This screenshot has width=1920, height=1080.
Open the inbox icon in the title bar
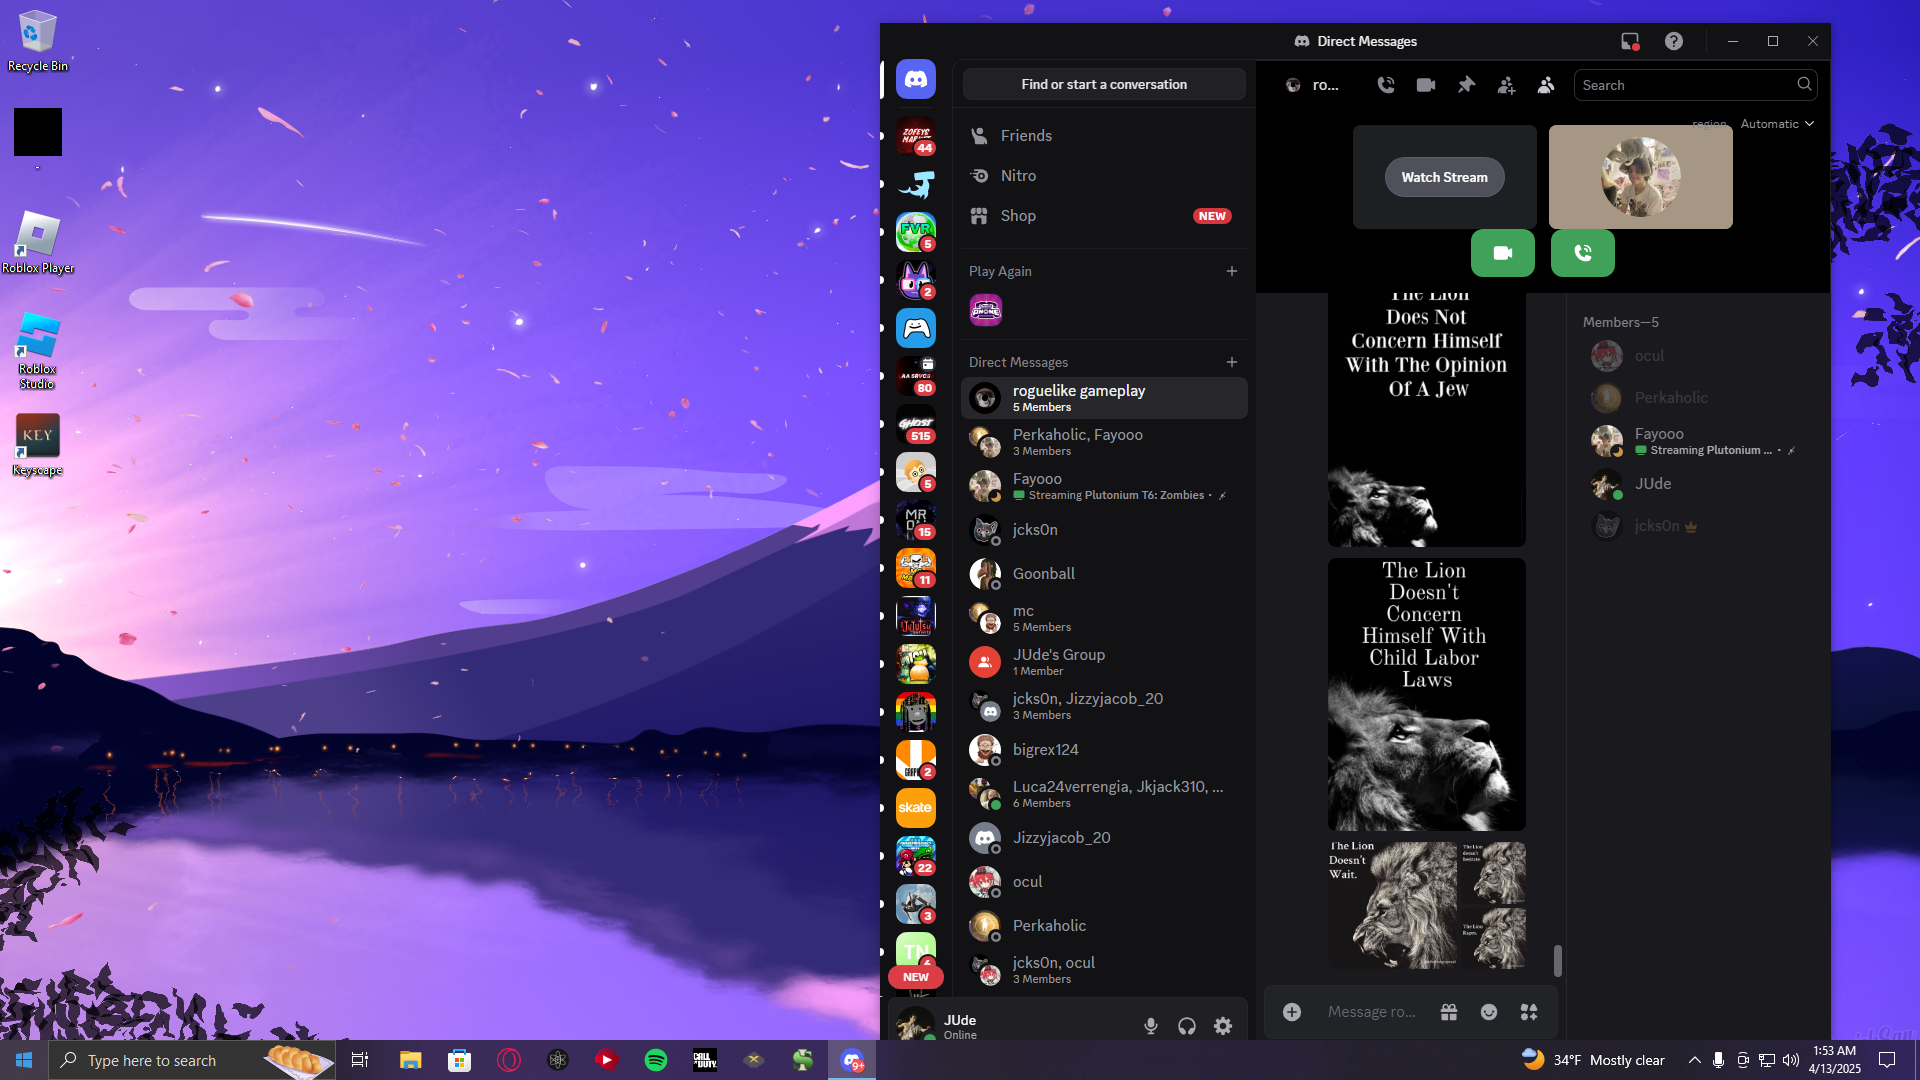tap(1630, 41)
